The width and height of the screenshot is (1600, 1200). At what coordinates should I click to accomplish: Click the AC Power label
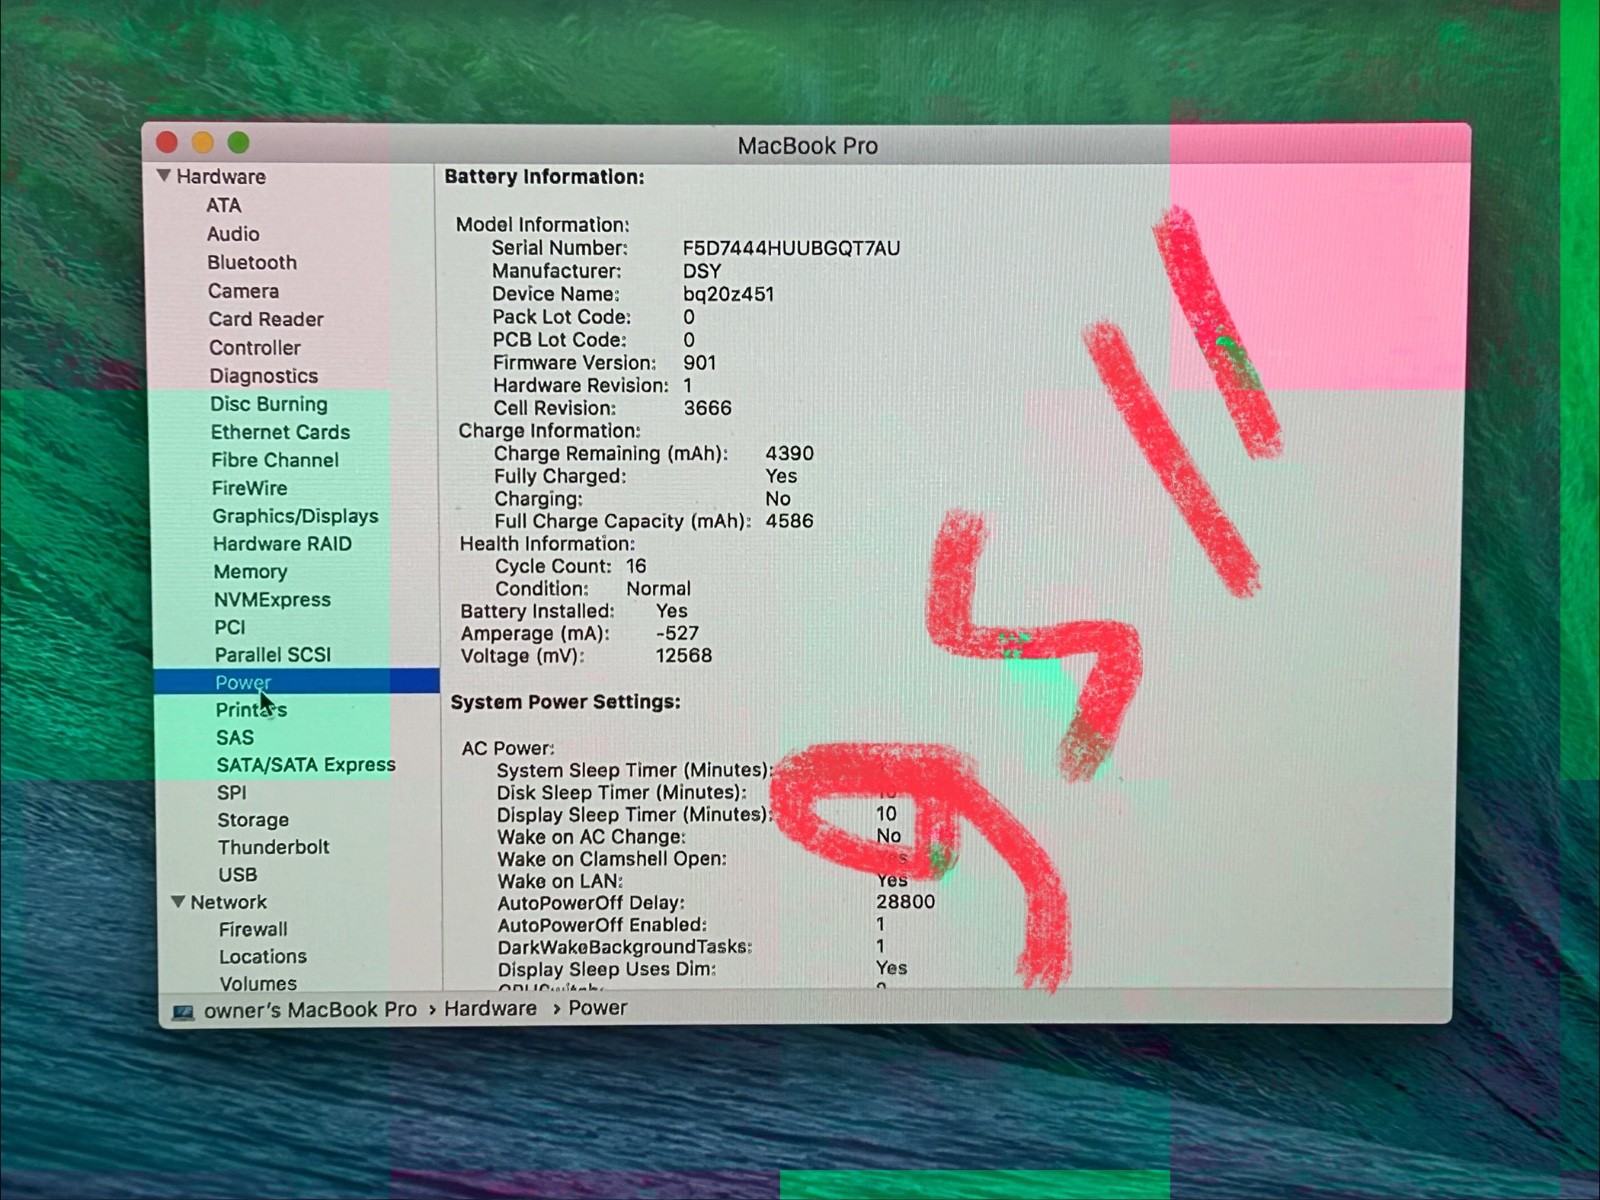click(508, 748)
